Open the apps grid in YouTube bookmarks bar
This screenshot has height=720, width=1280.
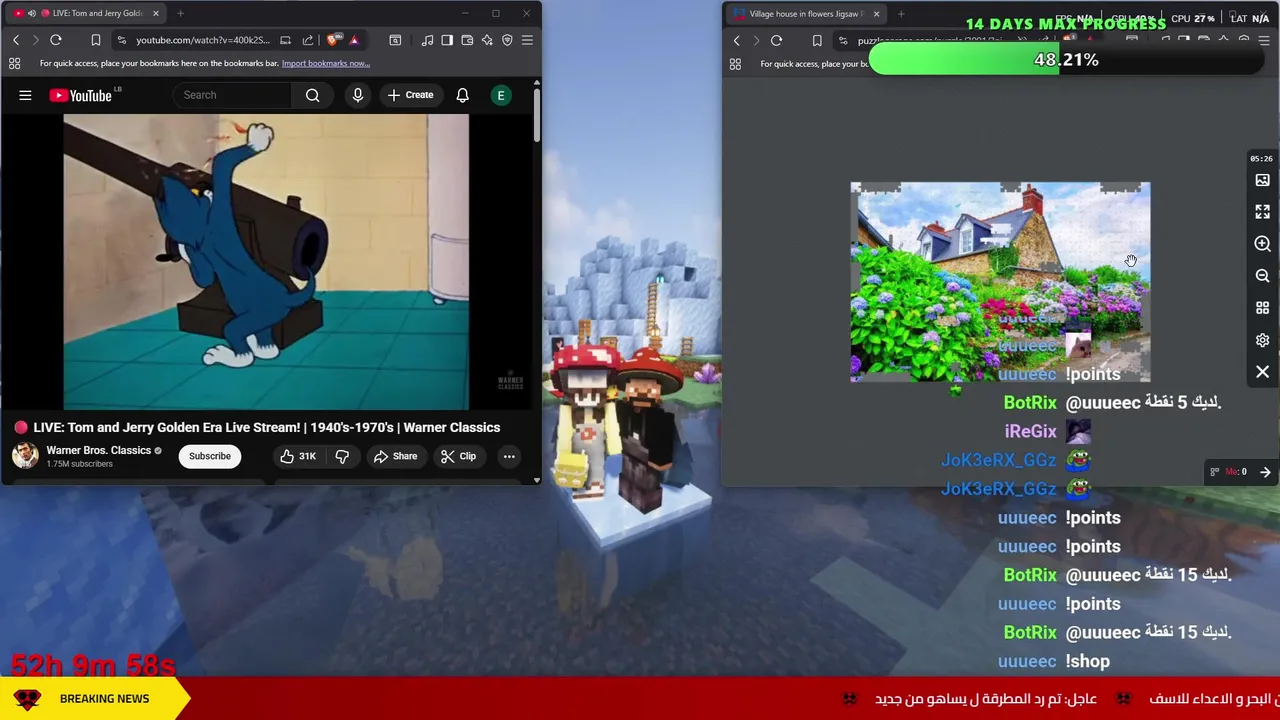(x=14, y=63)
